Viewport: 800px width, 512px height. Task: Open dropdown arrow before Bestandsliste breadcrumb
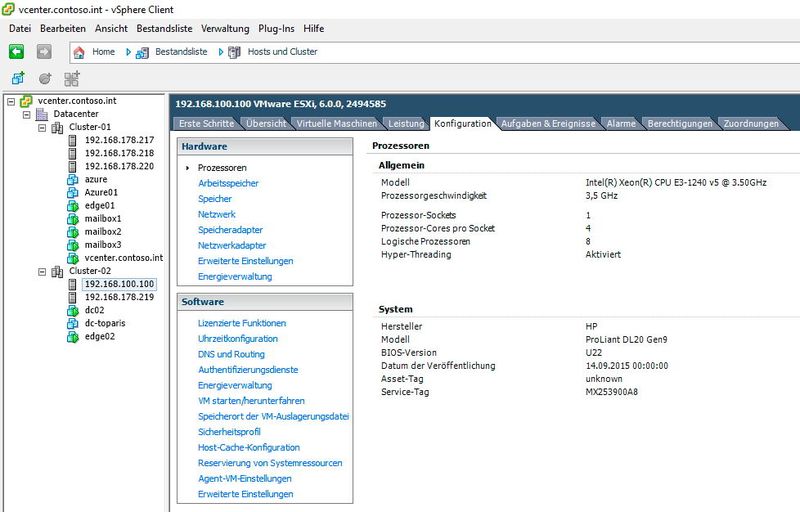[x=128, y=52]
